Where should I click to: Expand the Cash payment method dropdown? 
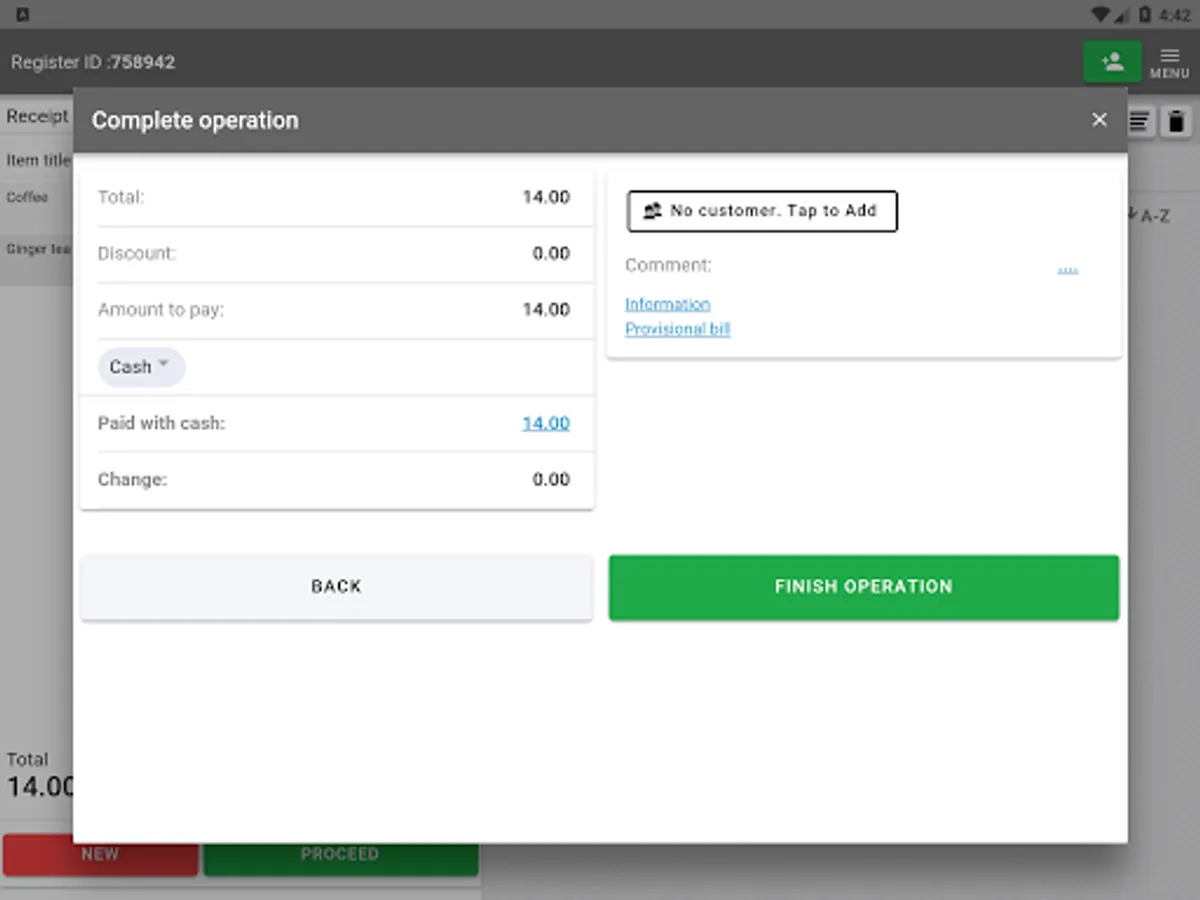click(141, 367)
